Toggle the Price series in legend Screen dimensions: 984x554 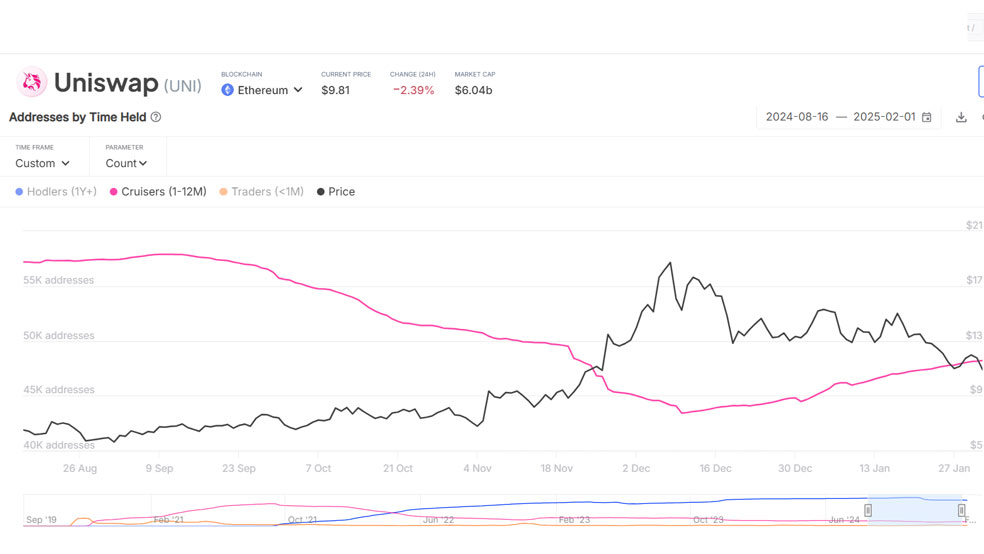(336, 192)
